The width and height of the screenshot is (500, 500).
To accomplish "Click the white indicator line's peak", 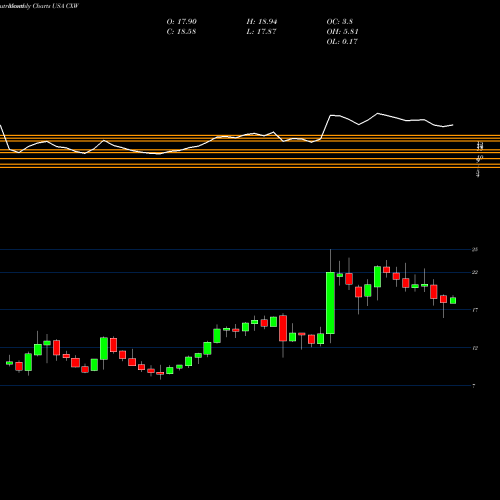I will tap(378, 114).
